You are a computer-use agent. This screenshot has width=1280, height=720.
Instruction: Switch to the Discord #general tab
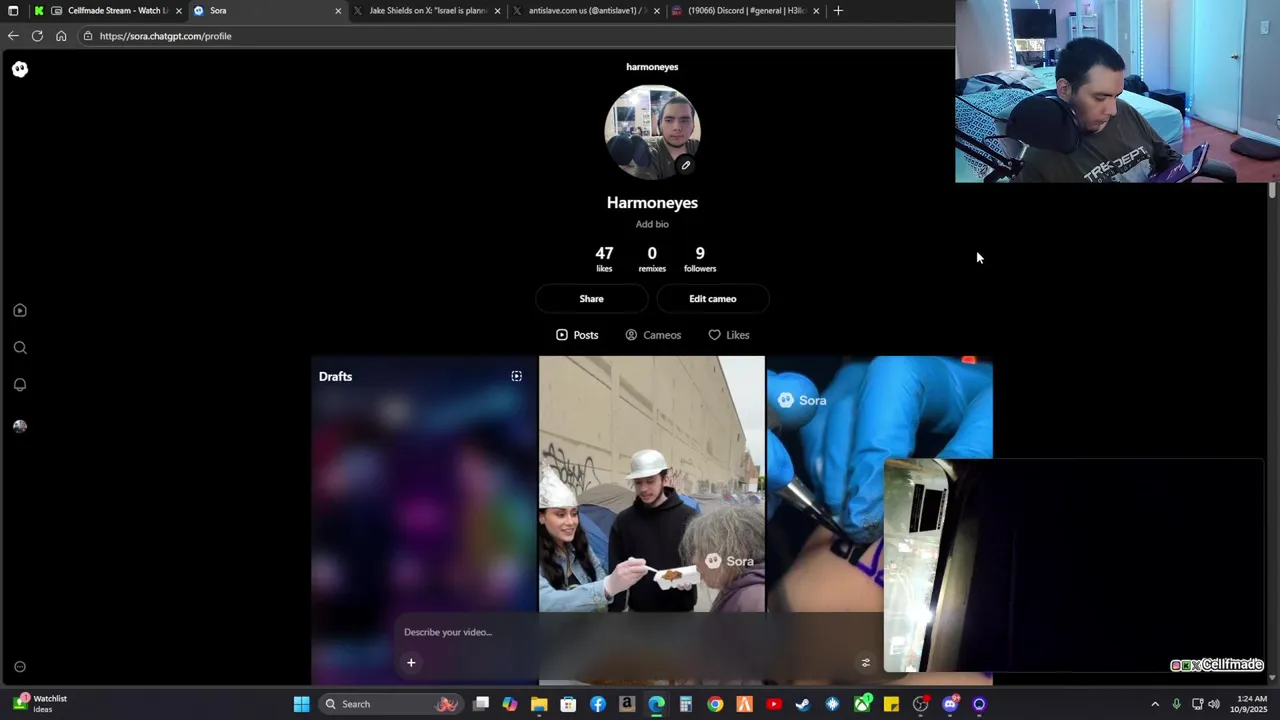tap(746, 11)
